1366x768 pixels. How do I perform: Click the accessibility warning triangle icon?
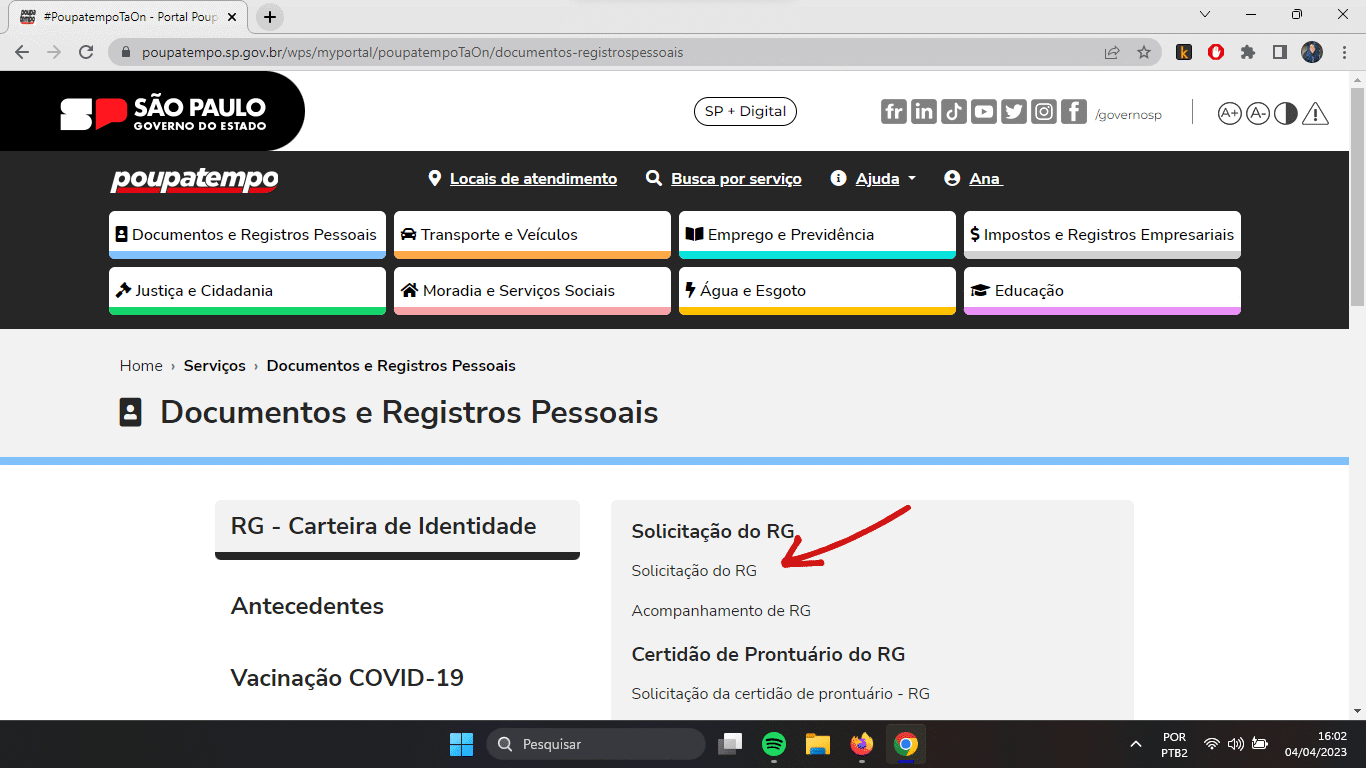1316,113
